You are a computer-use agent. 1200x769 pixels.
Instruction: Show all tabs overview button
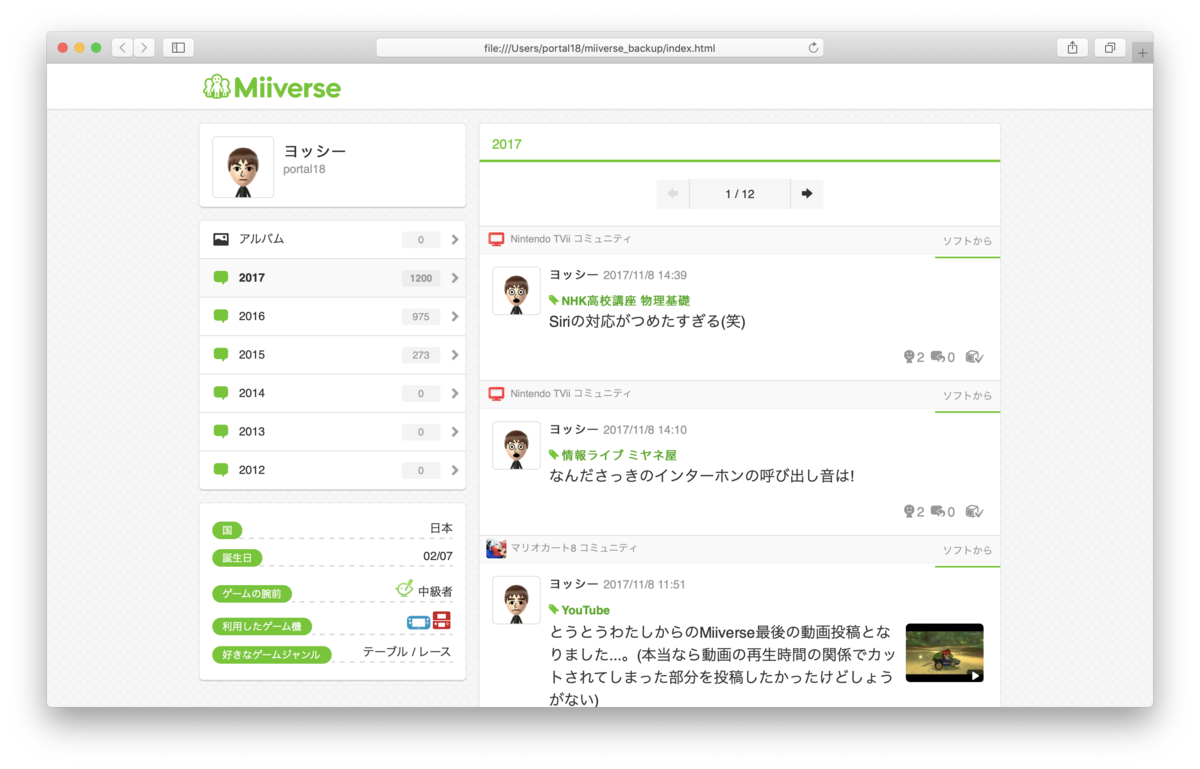coord(1110,47)
